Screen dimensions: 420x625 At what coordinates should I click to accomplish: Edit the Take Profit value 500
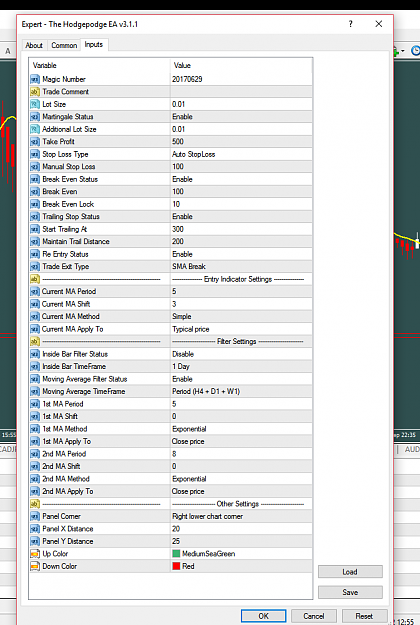point(241,142)
